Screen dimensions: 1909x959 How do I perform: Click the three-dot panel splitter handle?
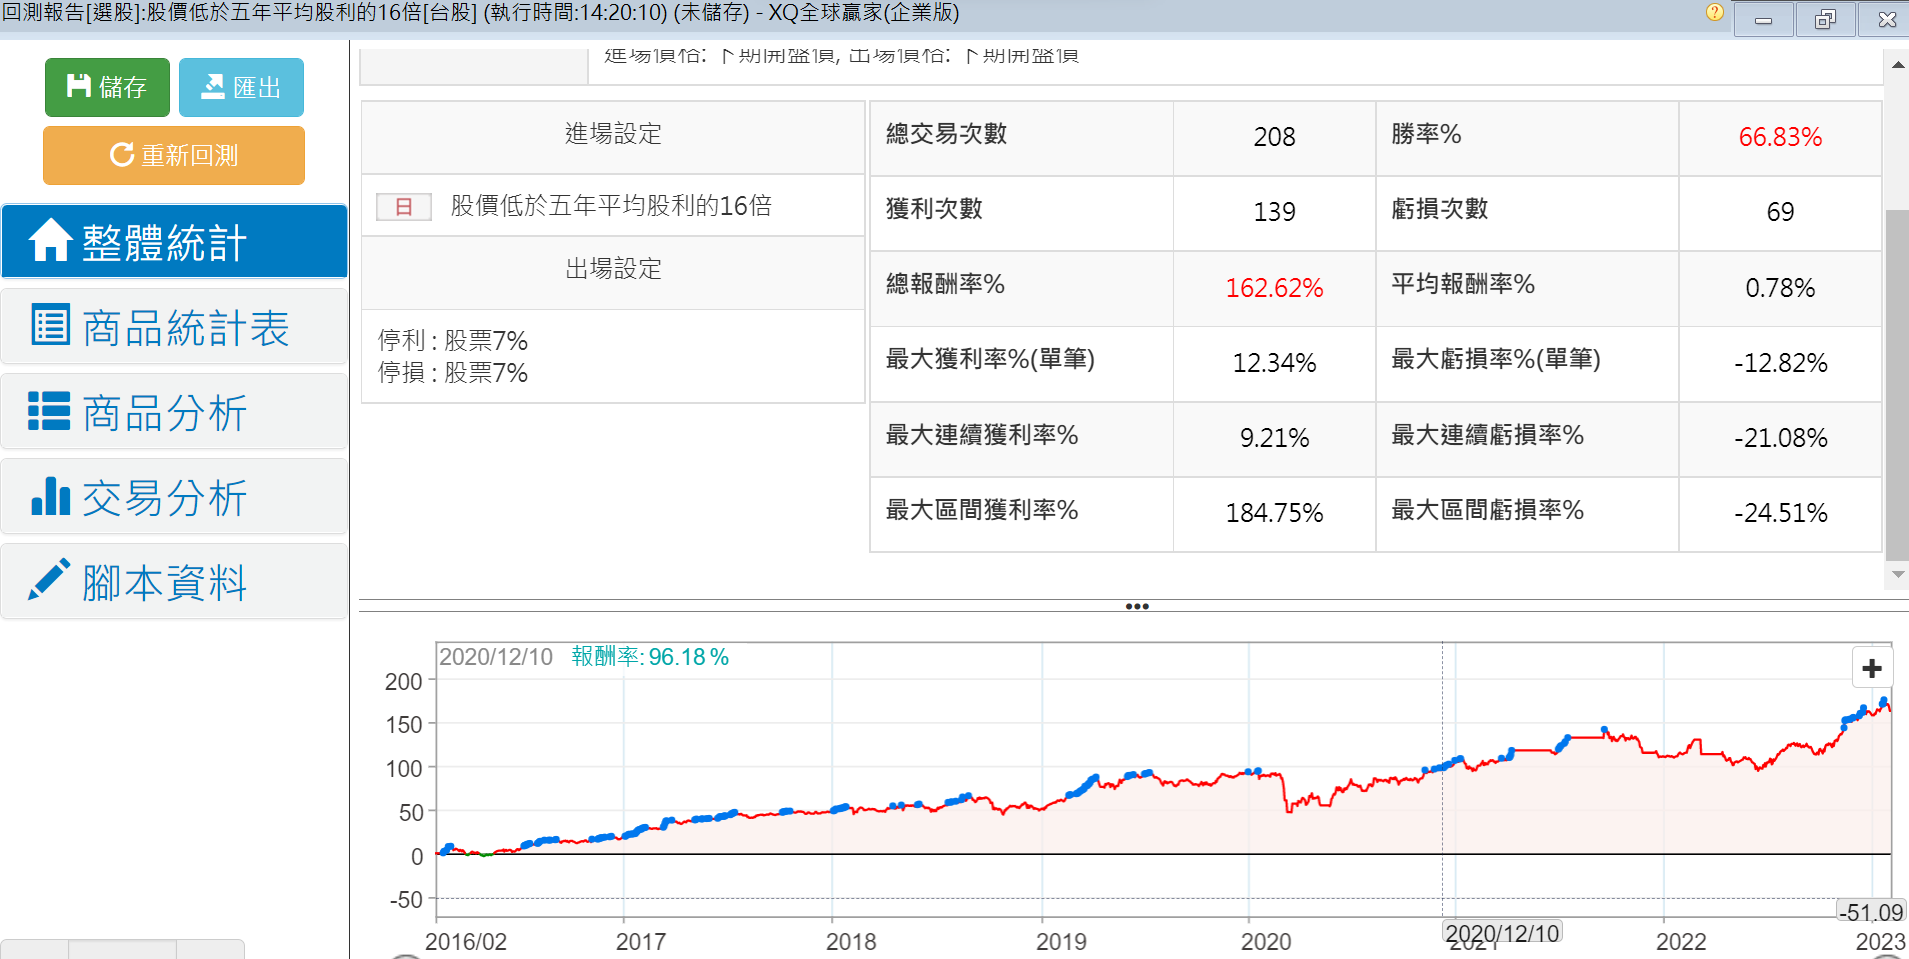1136,606
